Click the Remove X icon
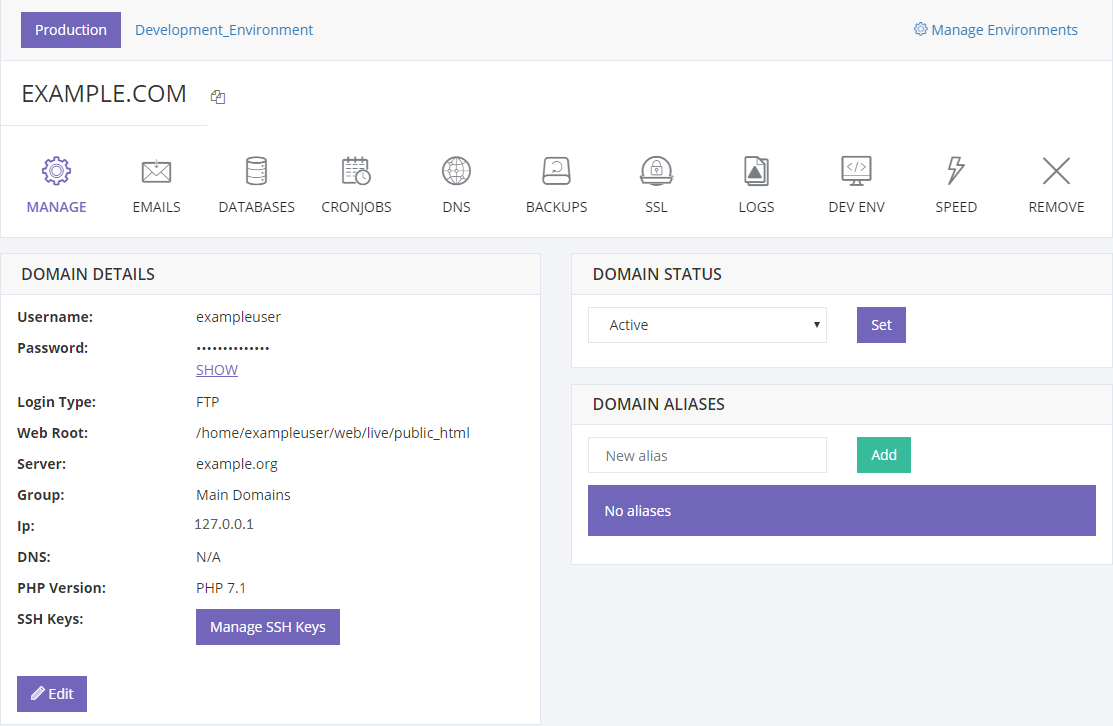 coord(1056,172)
